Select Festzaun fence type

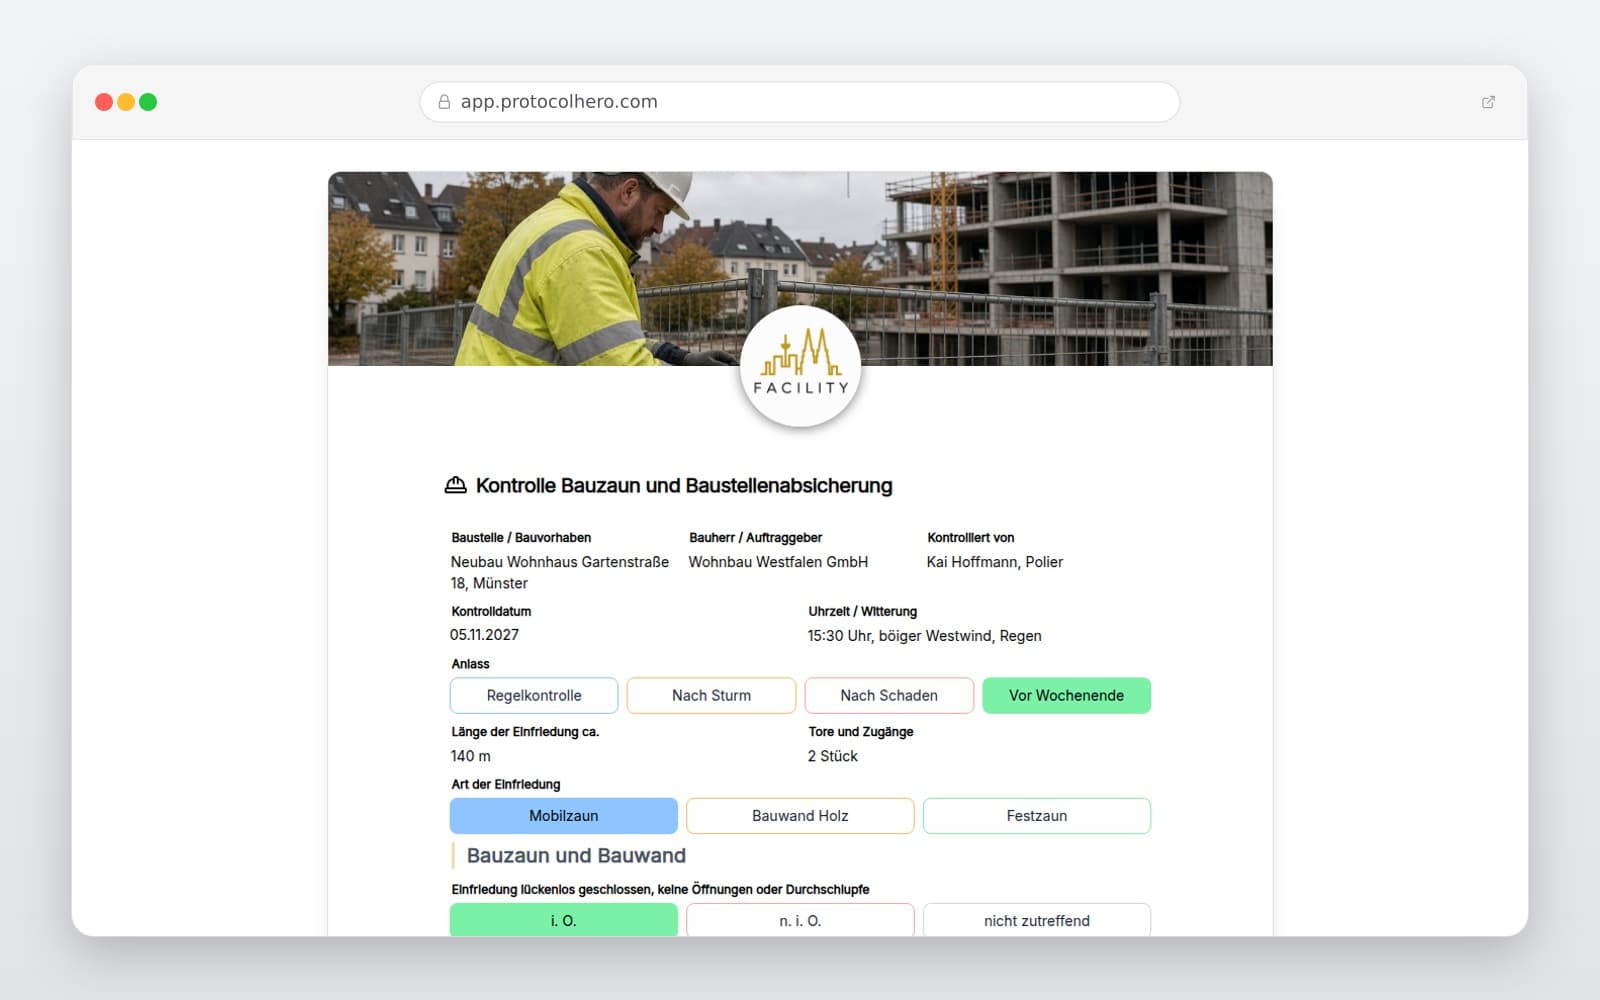[1036, 815]
